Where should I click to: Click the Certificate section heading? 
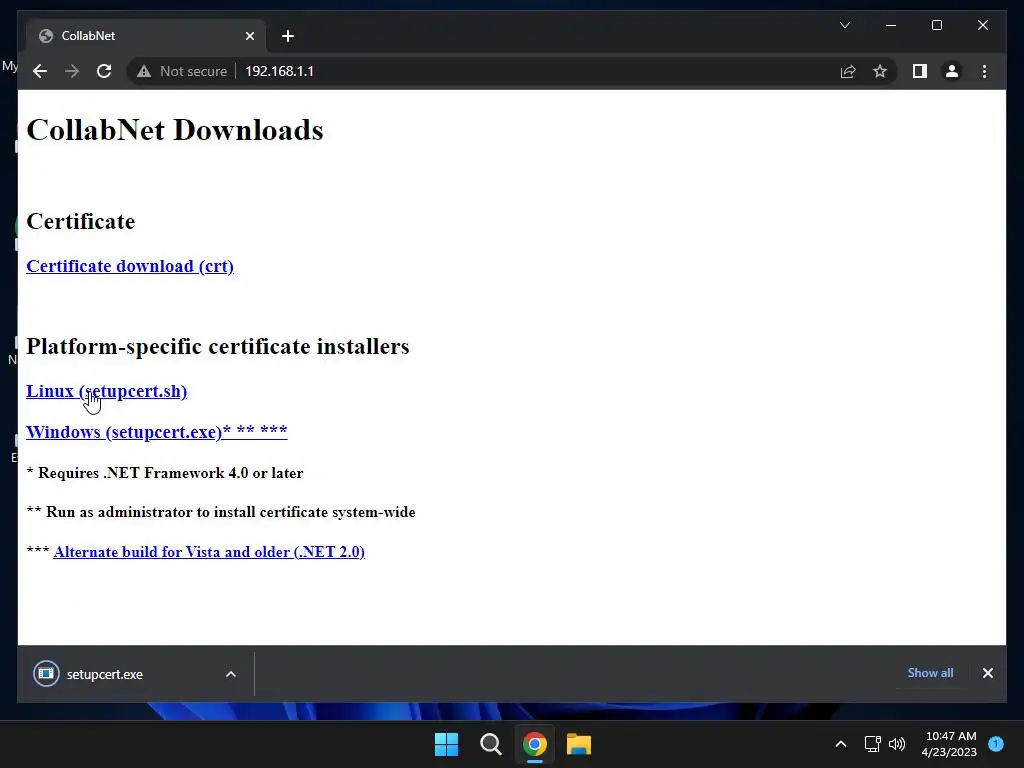81,221
